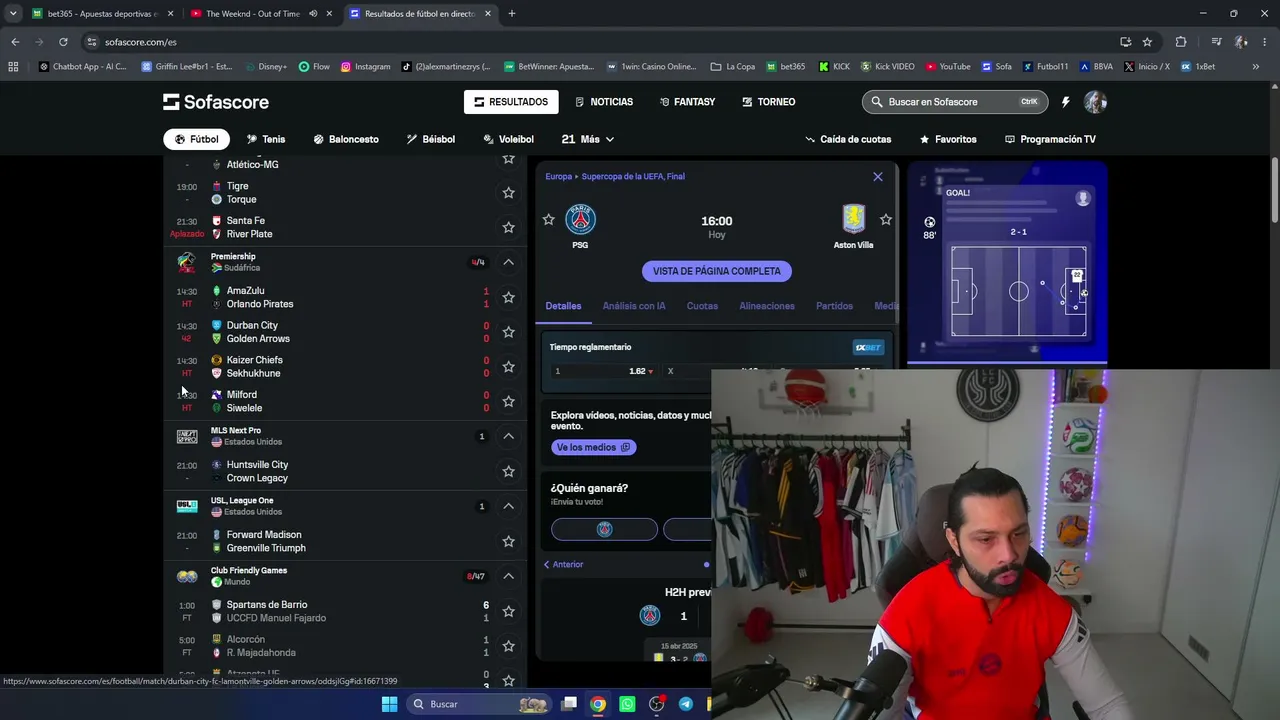The width and height of the screenshot is (1280, 720).
Task: Open the Instagram bookmark
Action: [366, 67]
